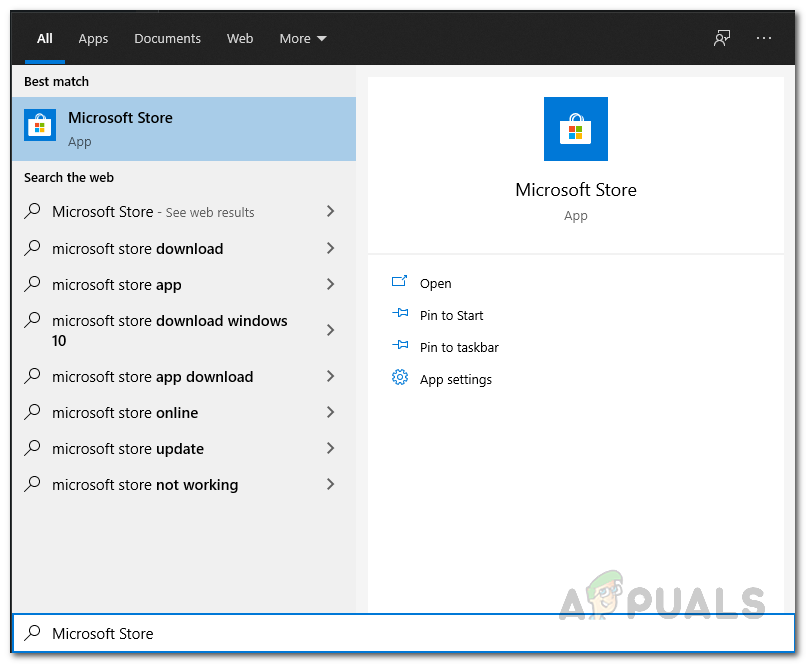Click the Open action icon
This screenshot has width=806, height=664.
[400, 283]
